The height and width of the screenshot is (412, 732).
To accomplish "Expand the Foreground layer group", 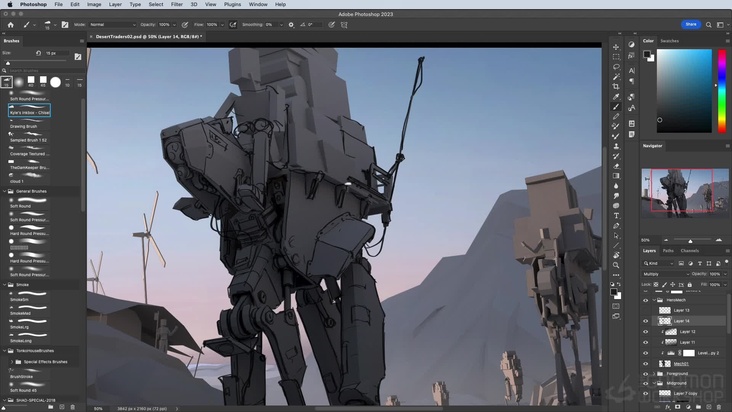I will tap(654, 374).
